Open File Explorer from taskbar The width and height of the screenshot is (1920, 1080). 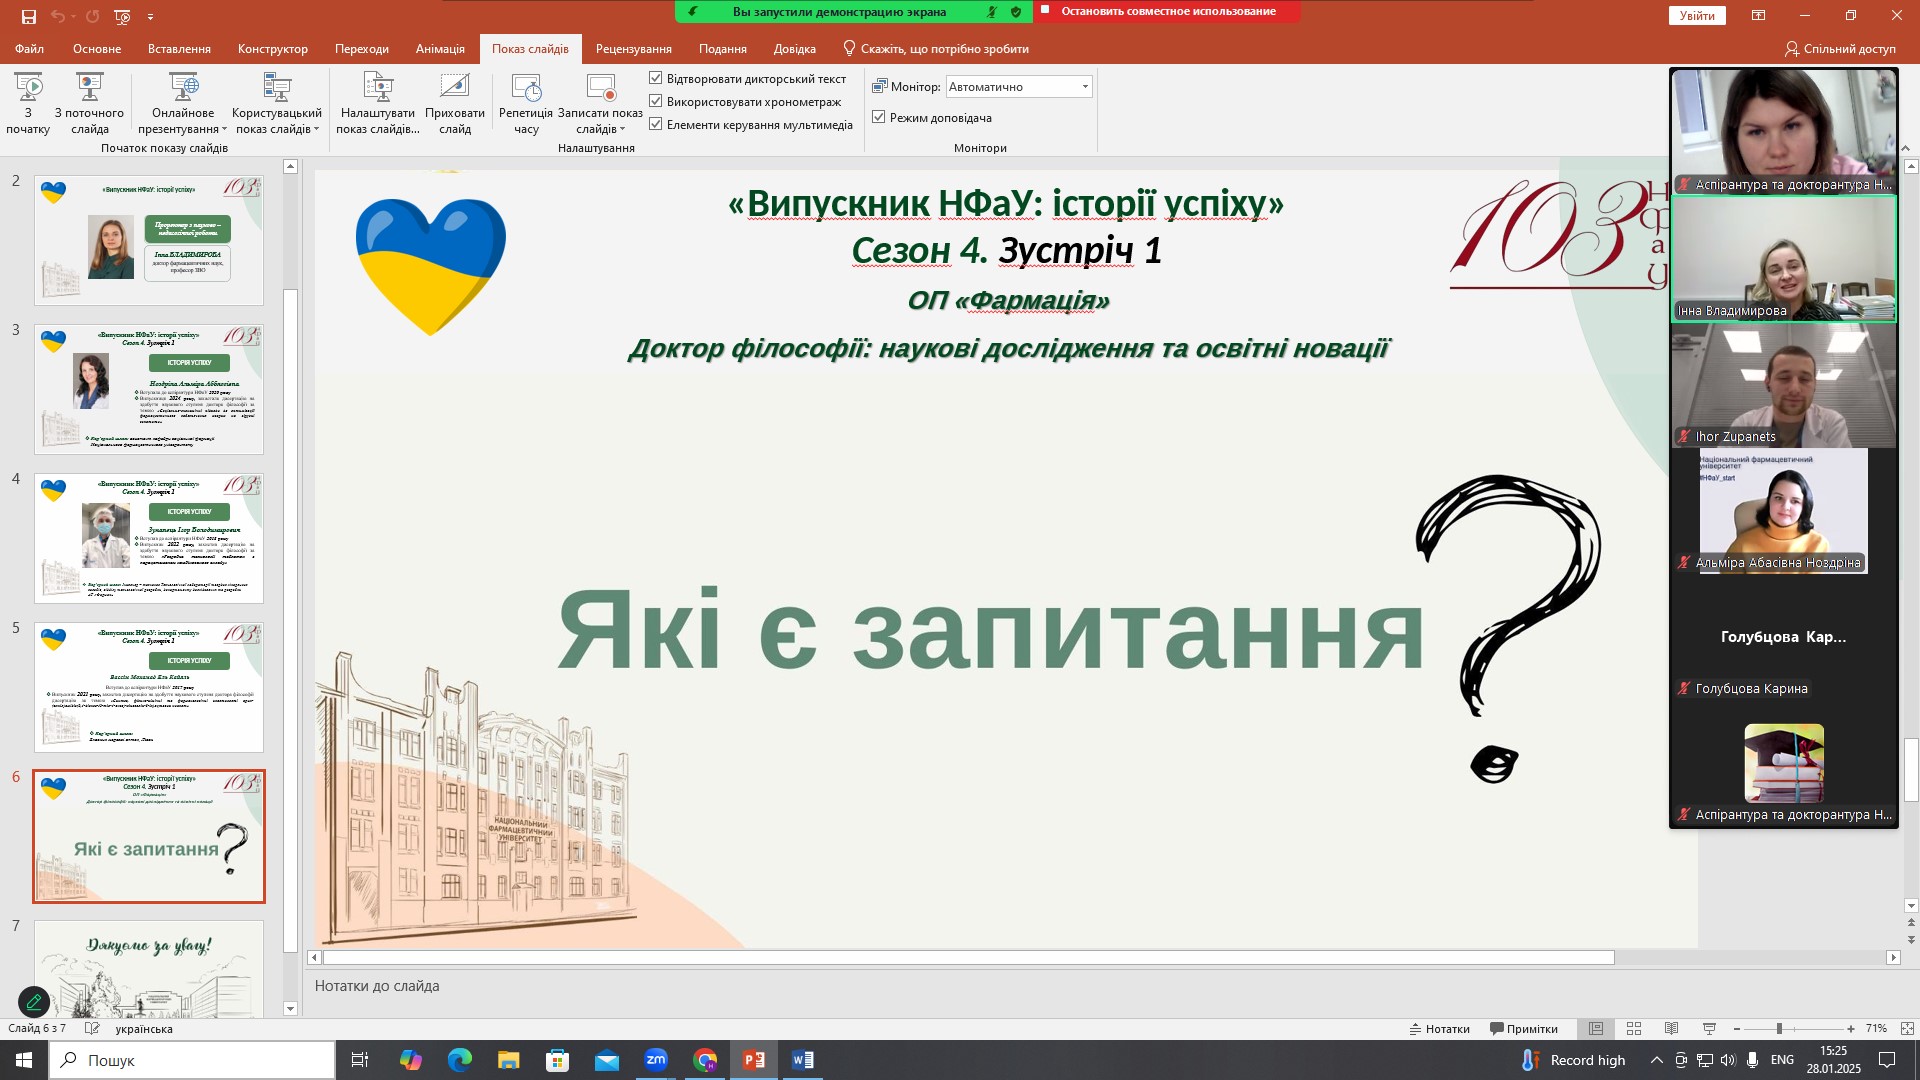click(509, 1060)
